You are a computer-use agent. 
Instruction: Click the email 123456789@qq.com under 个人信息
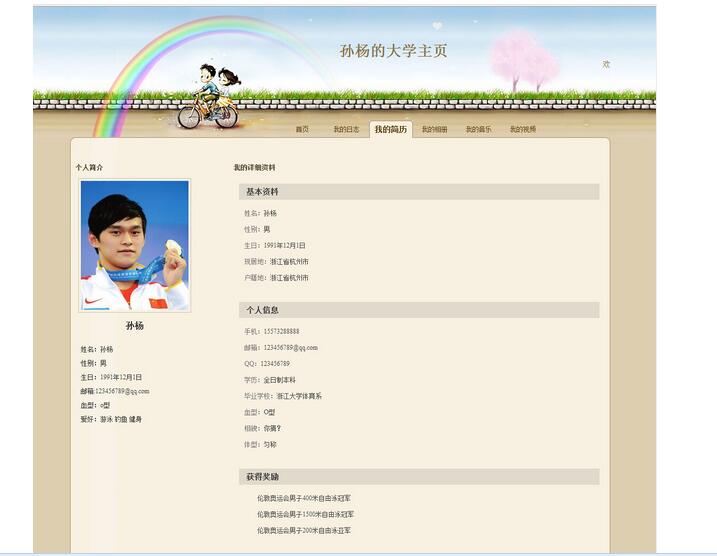(290, 348)
